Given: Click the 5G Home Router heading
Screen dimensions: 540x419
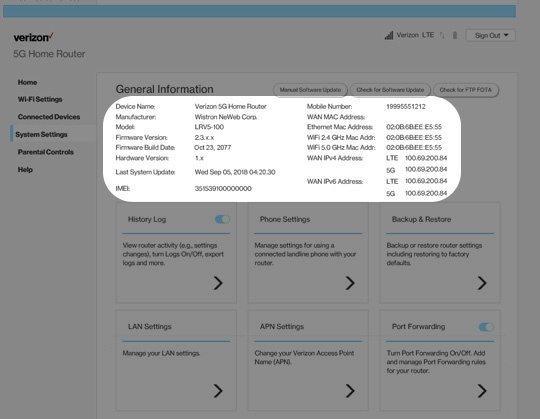Looking at the screenshot, I should click(49, 54).
